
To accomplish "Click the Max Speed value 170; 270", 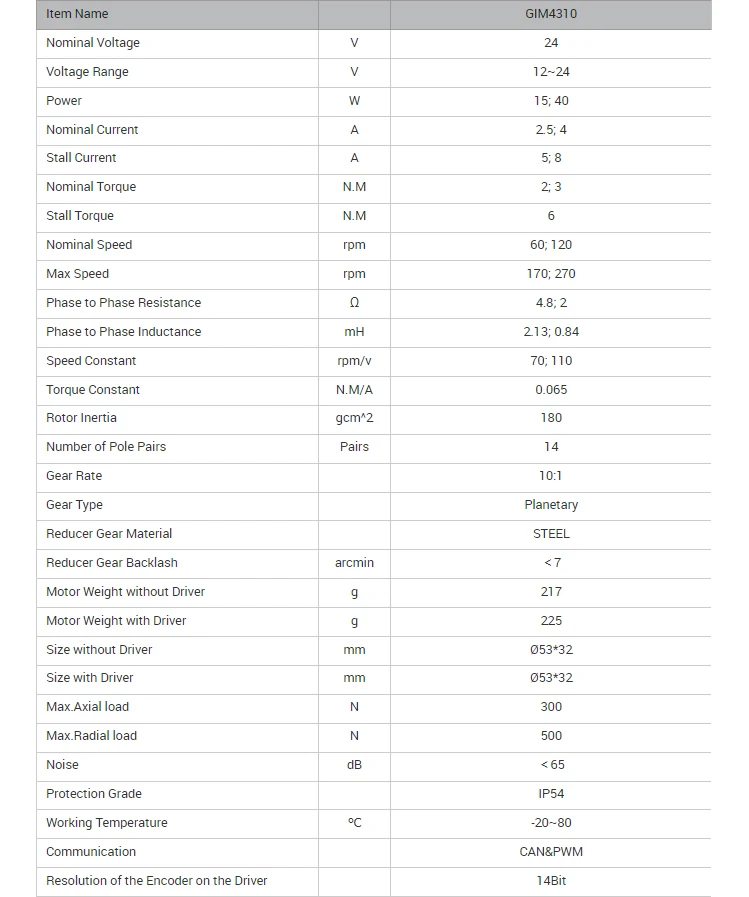I will tap(551, 274).
